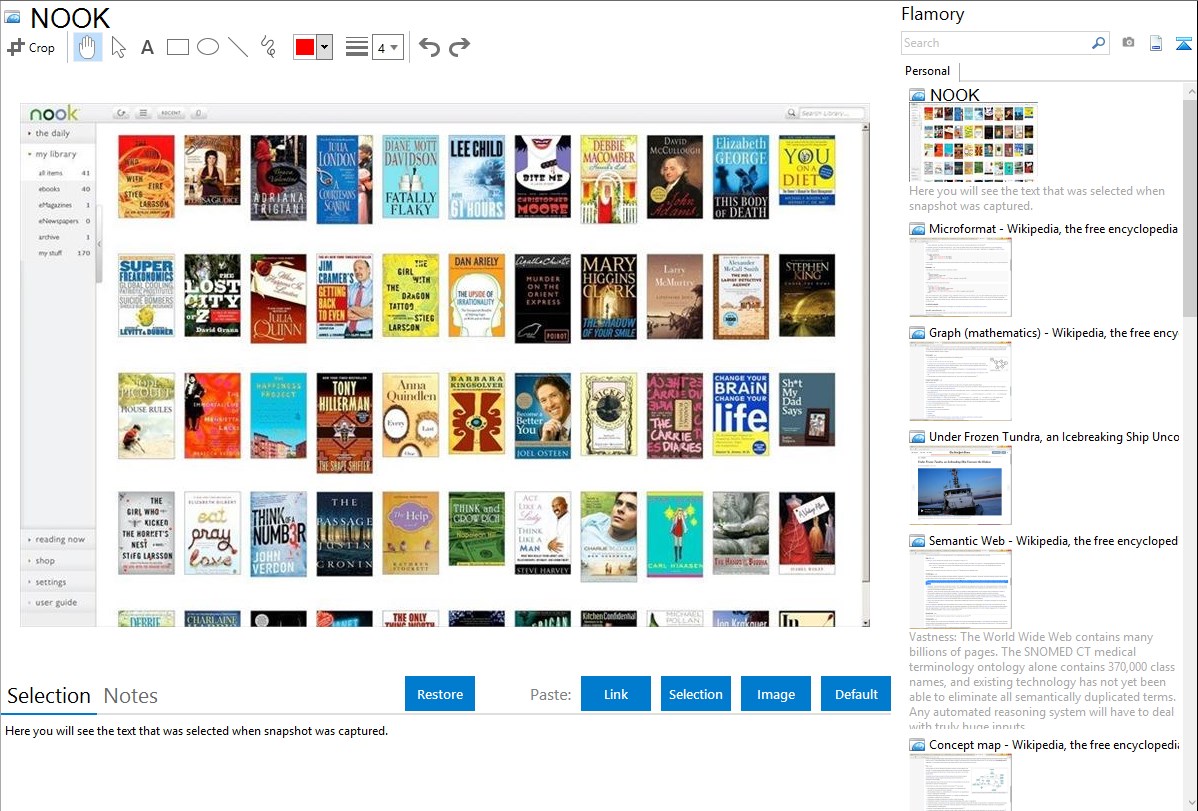Viewport: 1198px width, 811px height.
Task: Click the paste Selection button
Action: pyautogui.click(x=696, y=694)
